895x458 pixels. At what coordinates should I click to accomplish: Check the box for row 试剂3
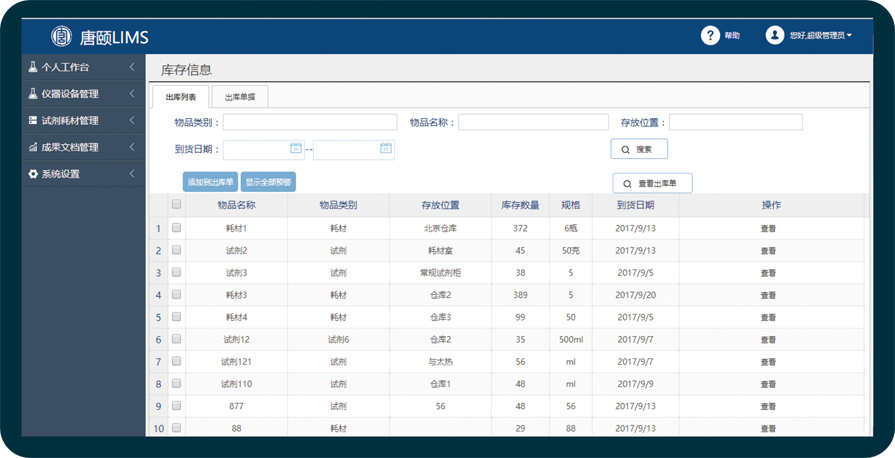click(176, 272)
